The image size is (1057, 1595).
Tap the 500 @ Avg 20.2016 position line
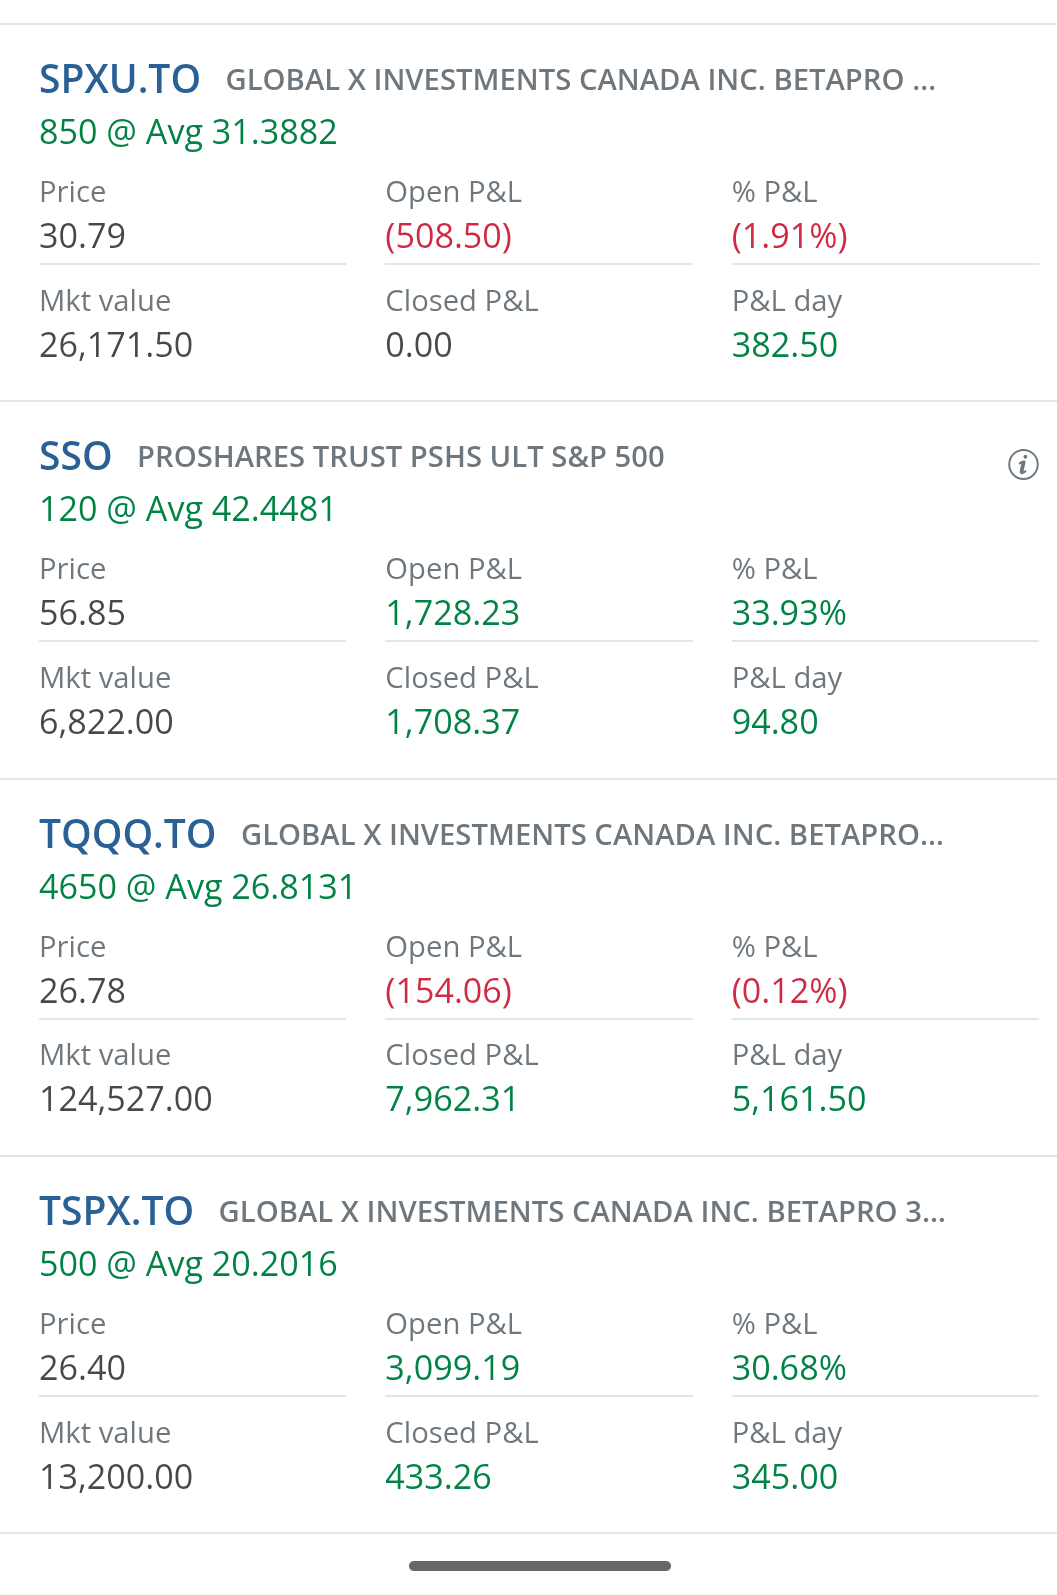(188, 1264)
